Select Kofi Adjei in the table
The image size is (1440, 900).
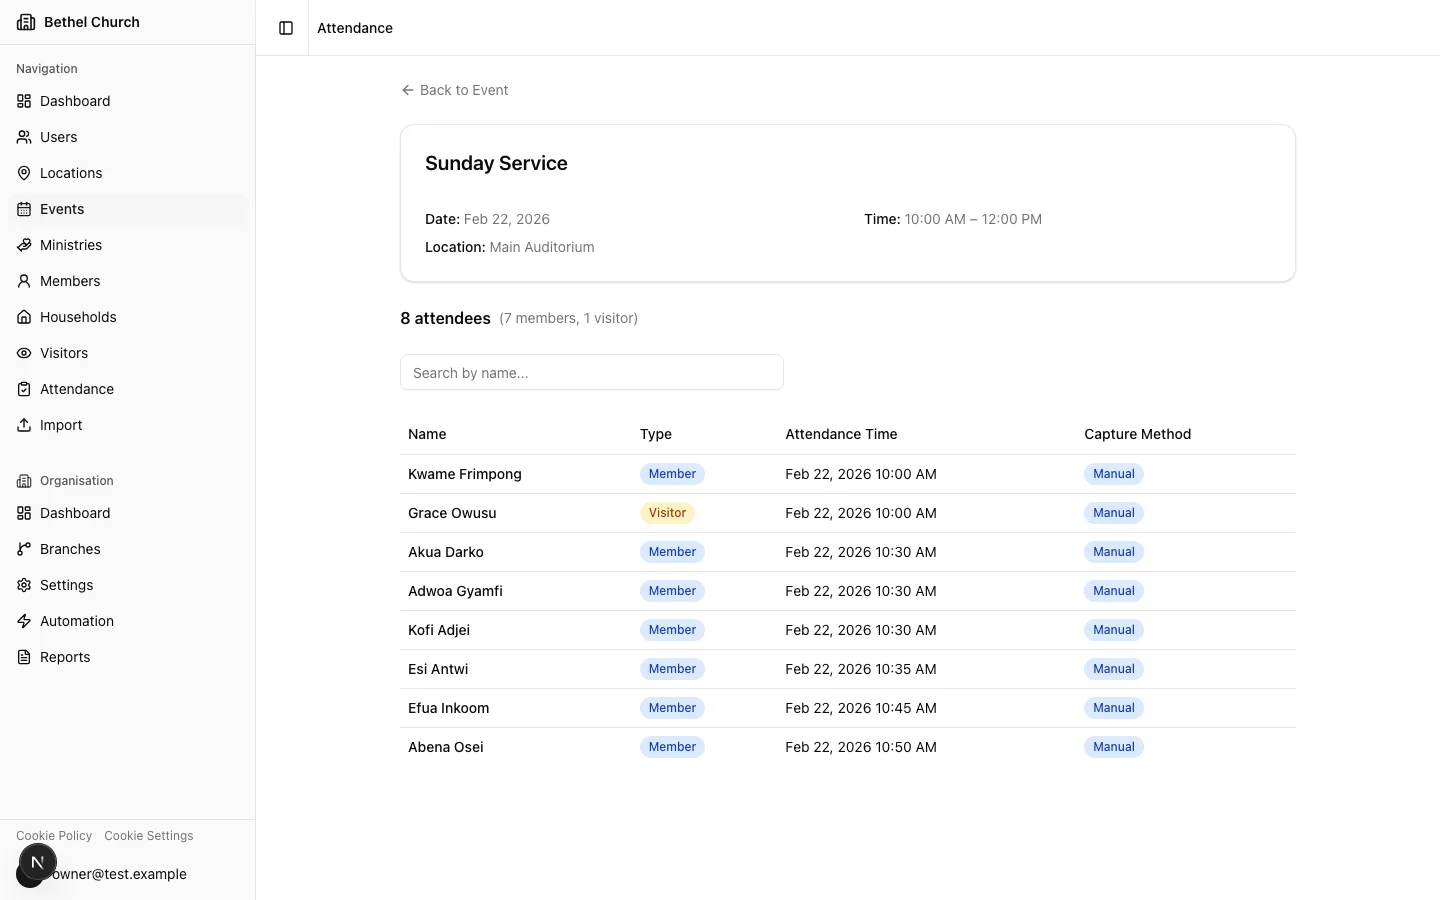439,630
